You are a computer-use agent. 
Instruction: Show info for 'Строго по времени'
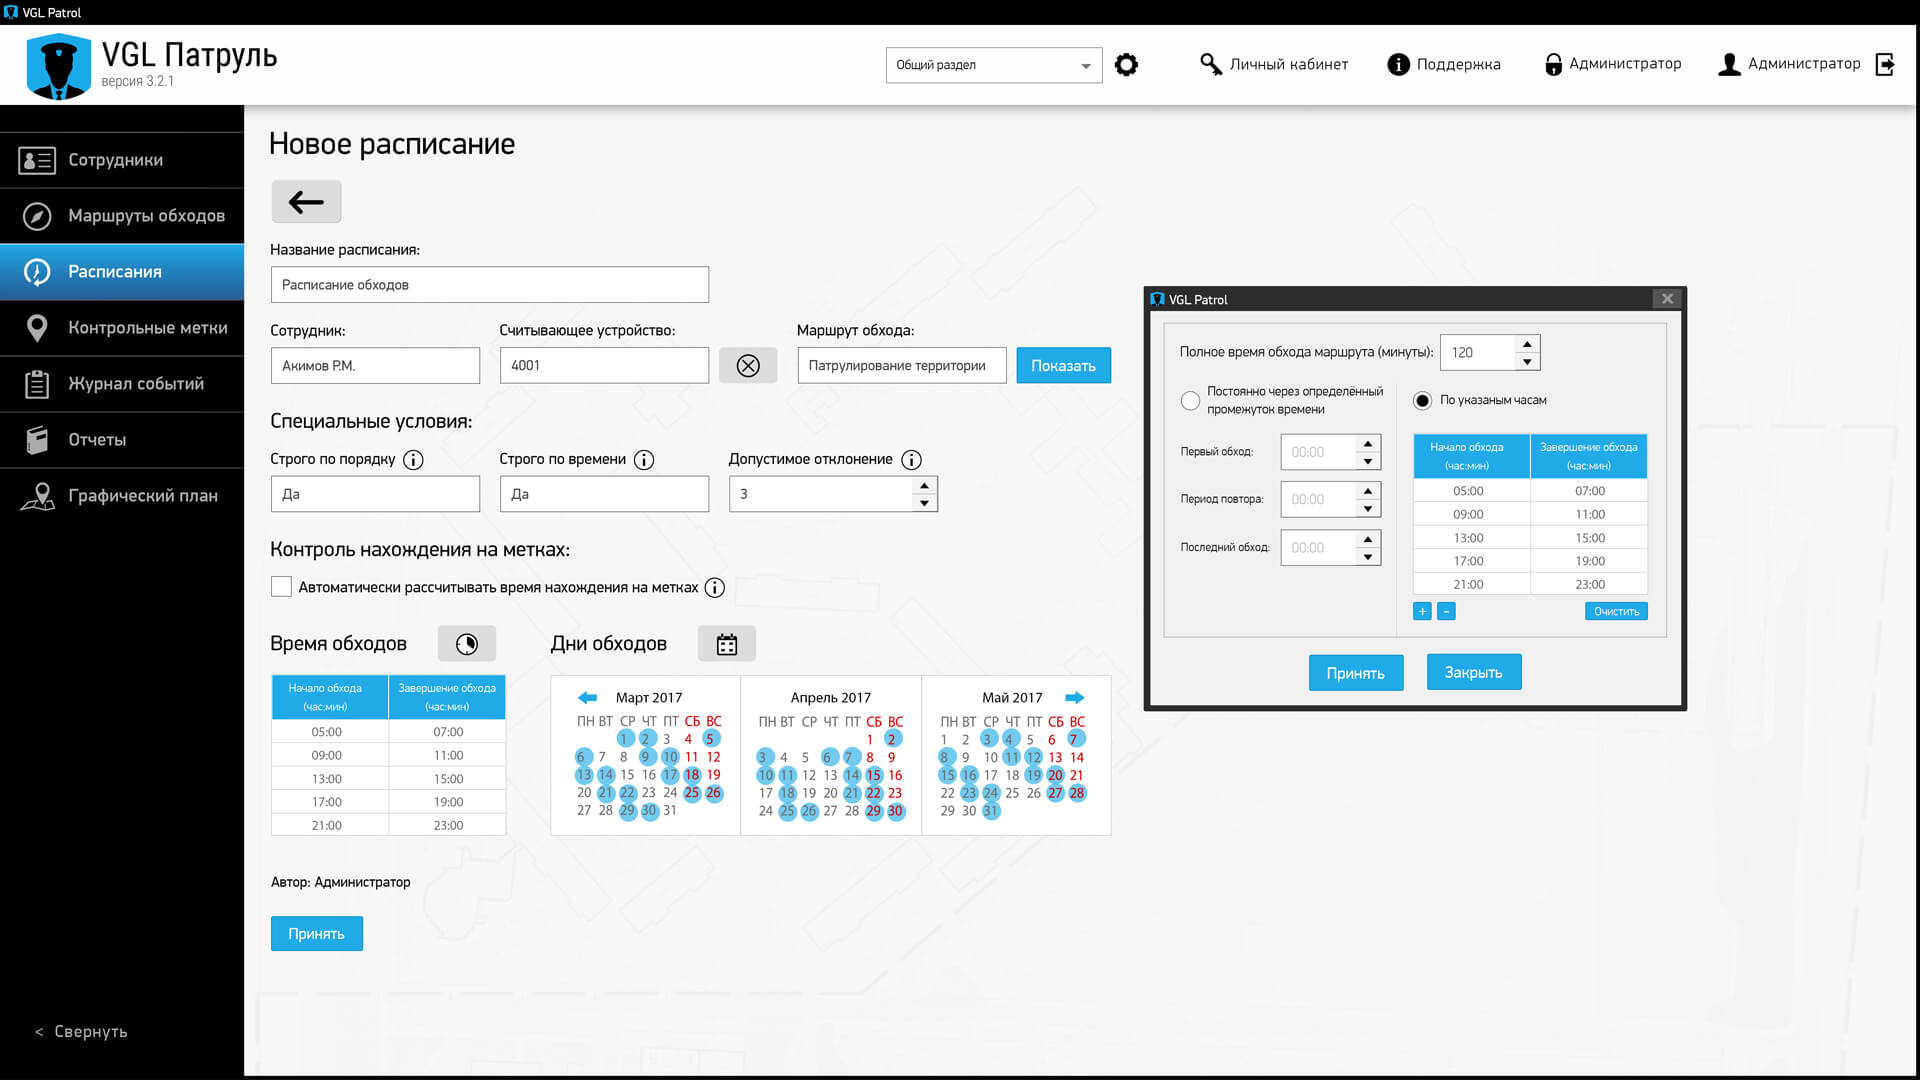point(644,460)
